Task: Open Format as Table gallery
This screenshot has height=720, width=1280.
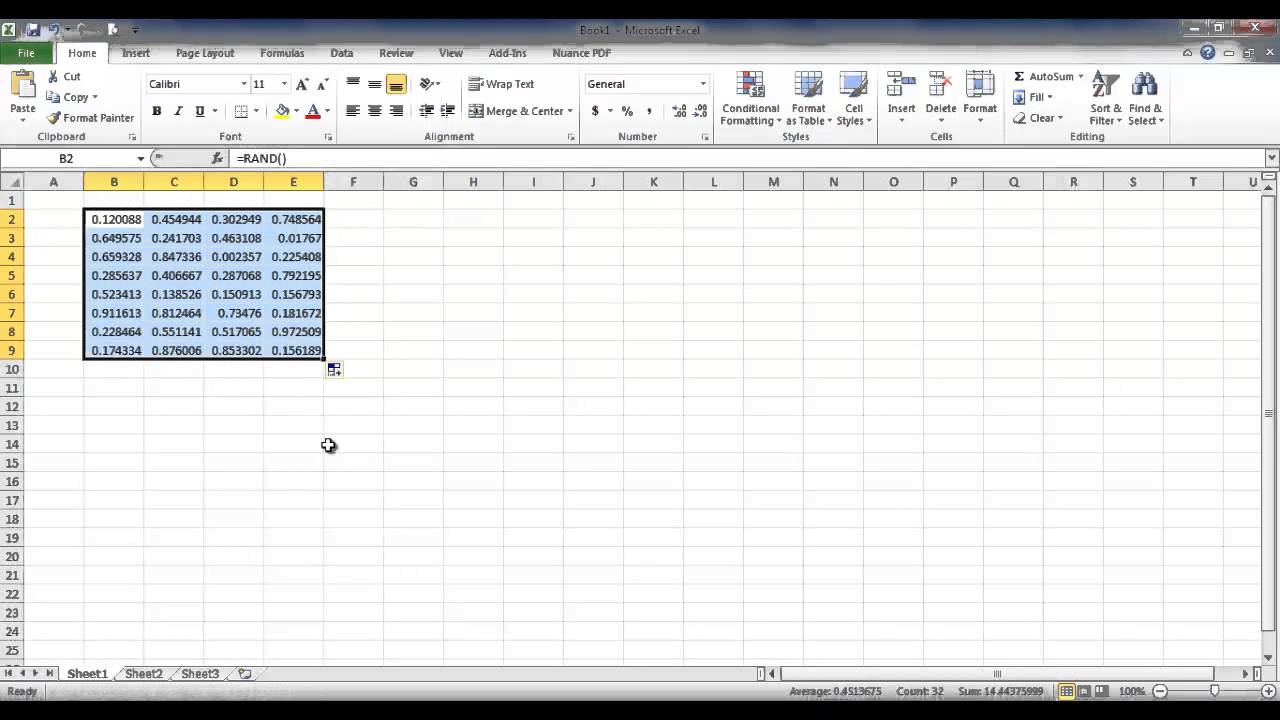Action: coord(808,99)
